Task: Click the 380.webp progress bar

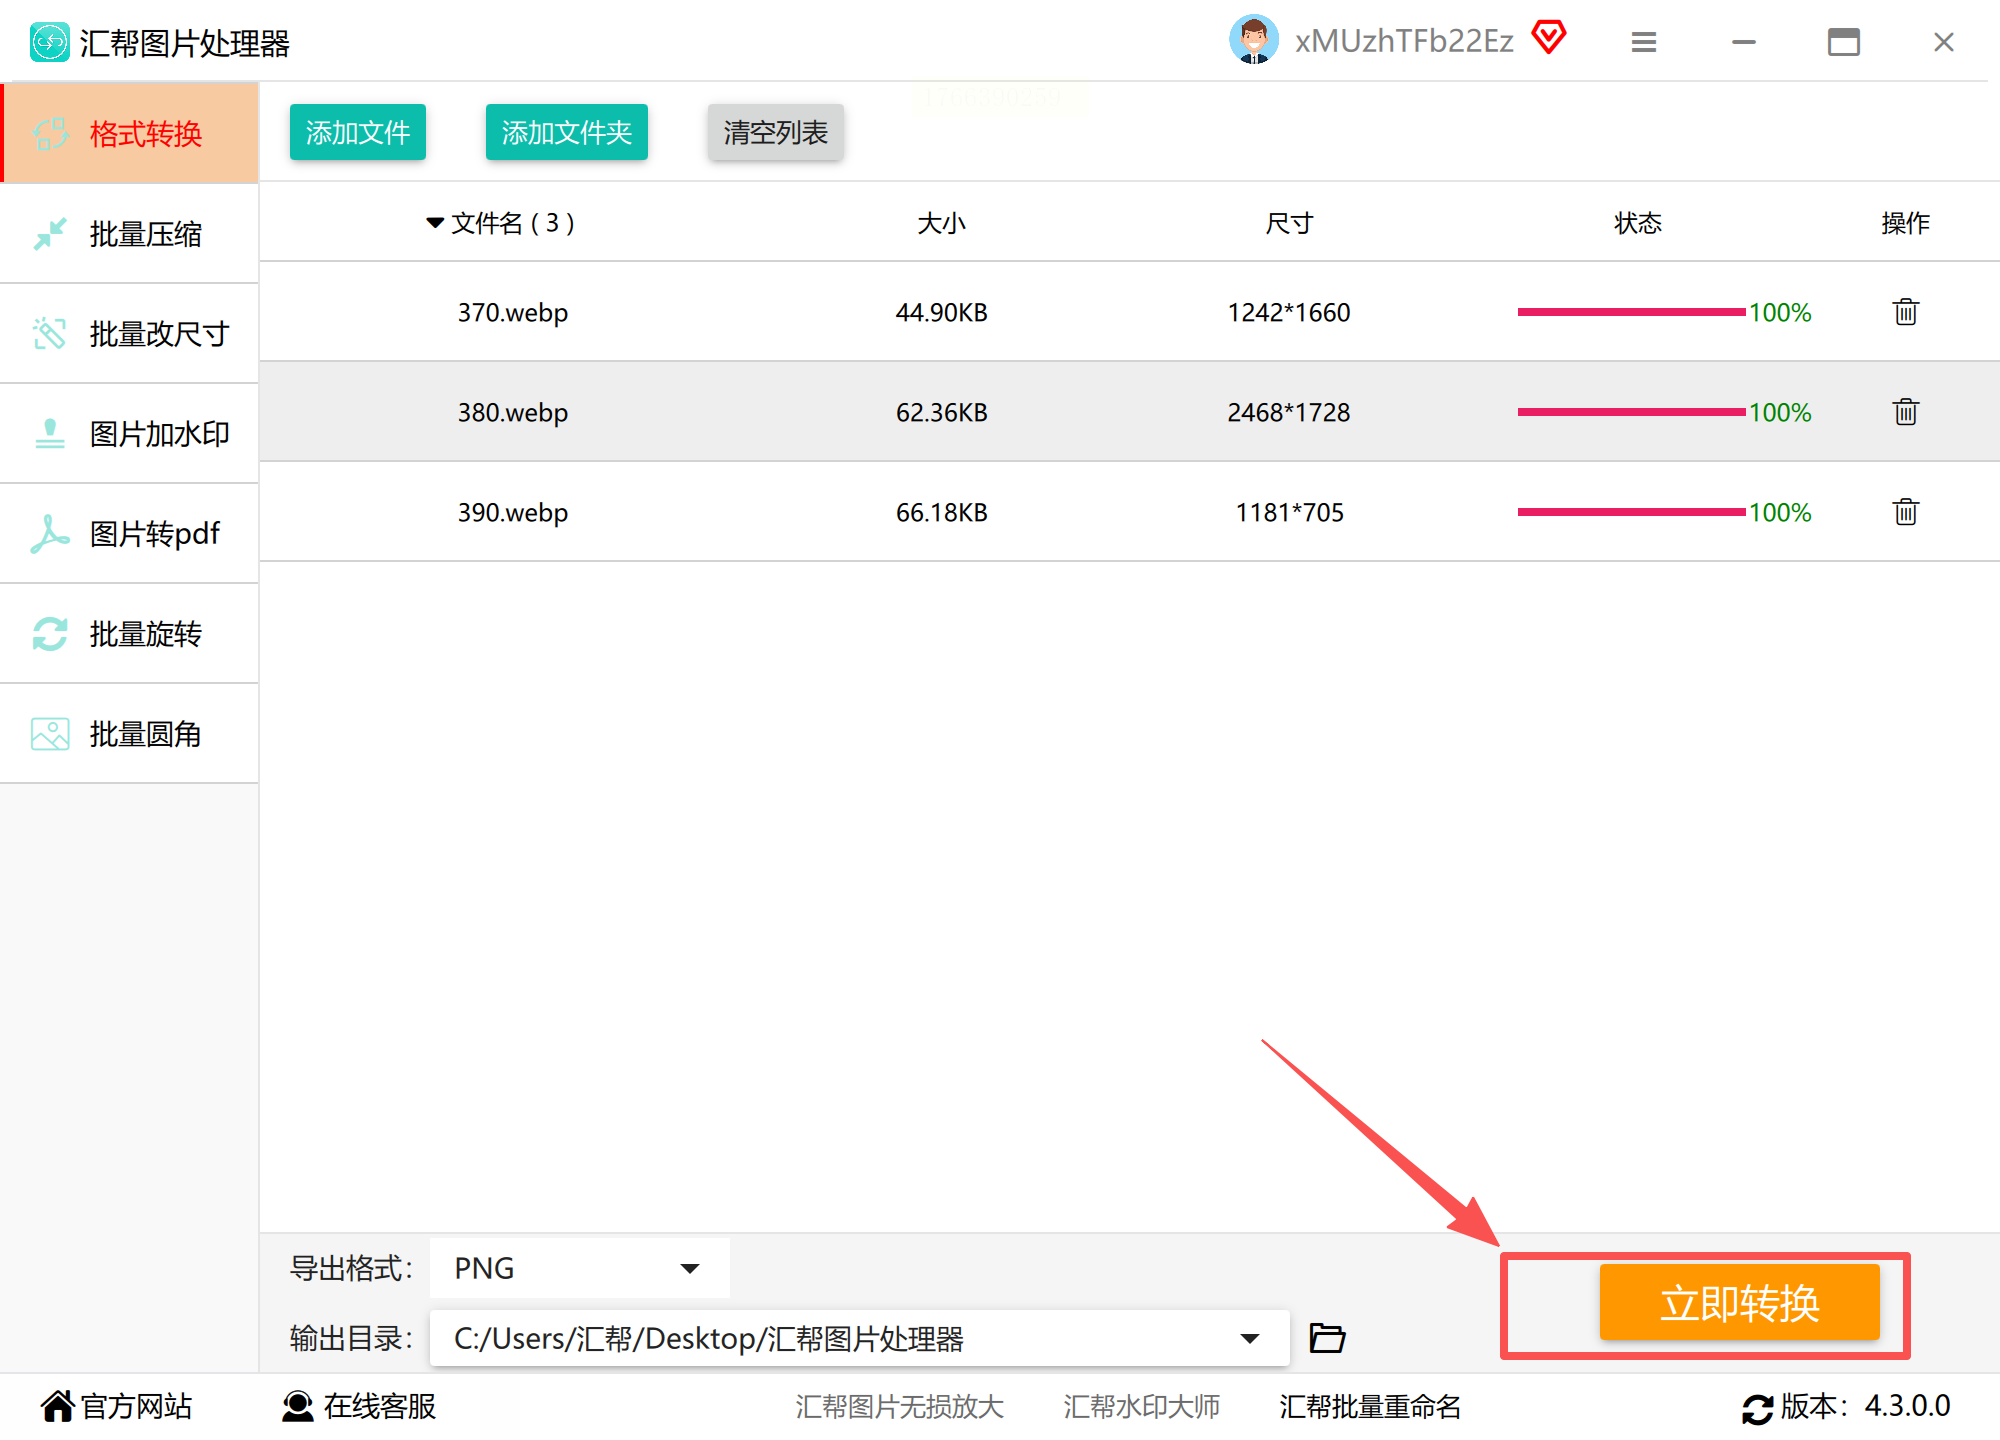Action: pyautogui.click(x=1630, y=412)
